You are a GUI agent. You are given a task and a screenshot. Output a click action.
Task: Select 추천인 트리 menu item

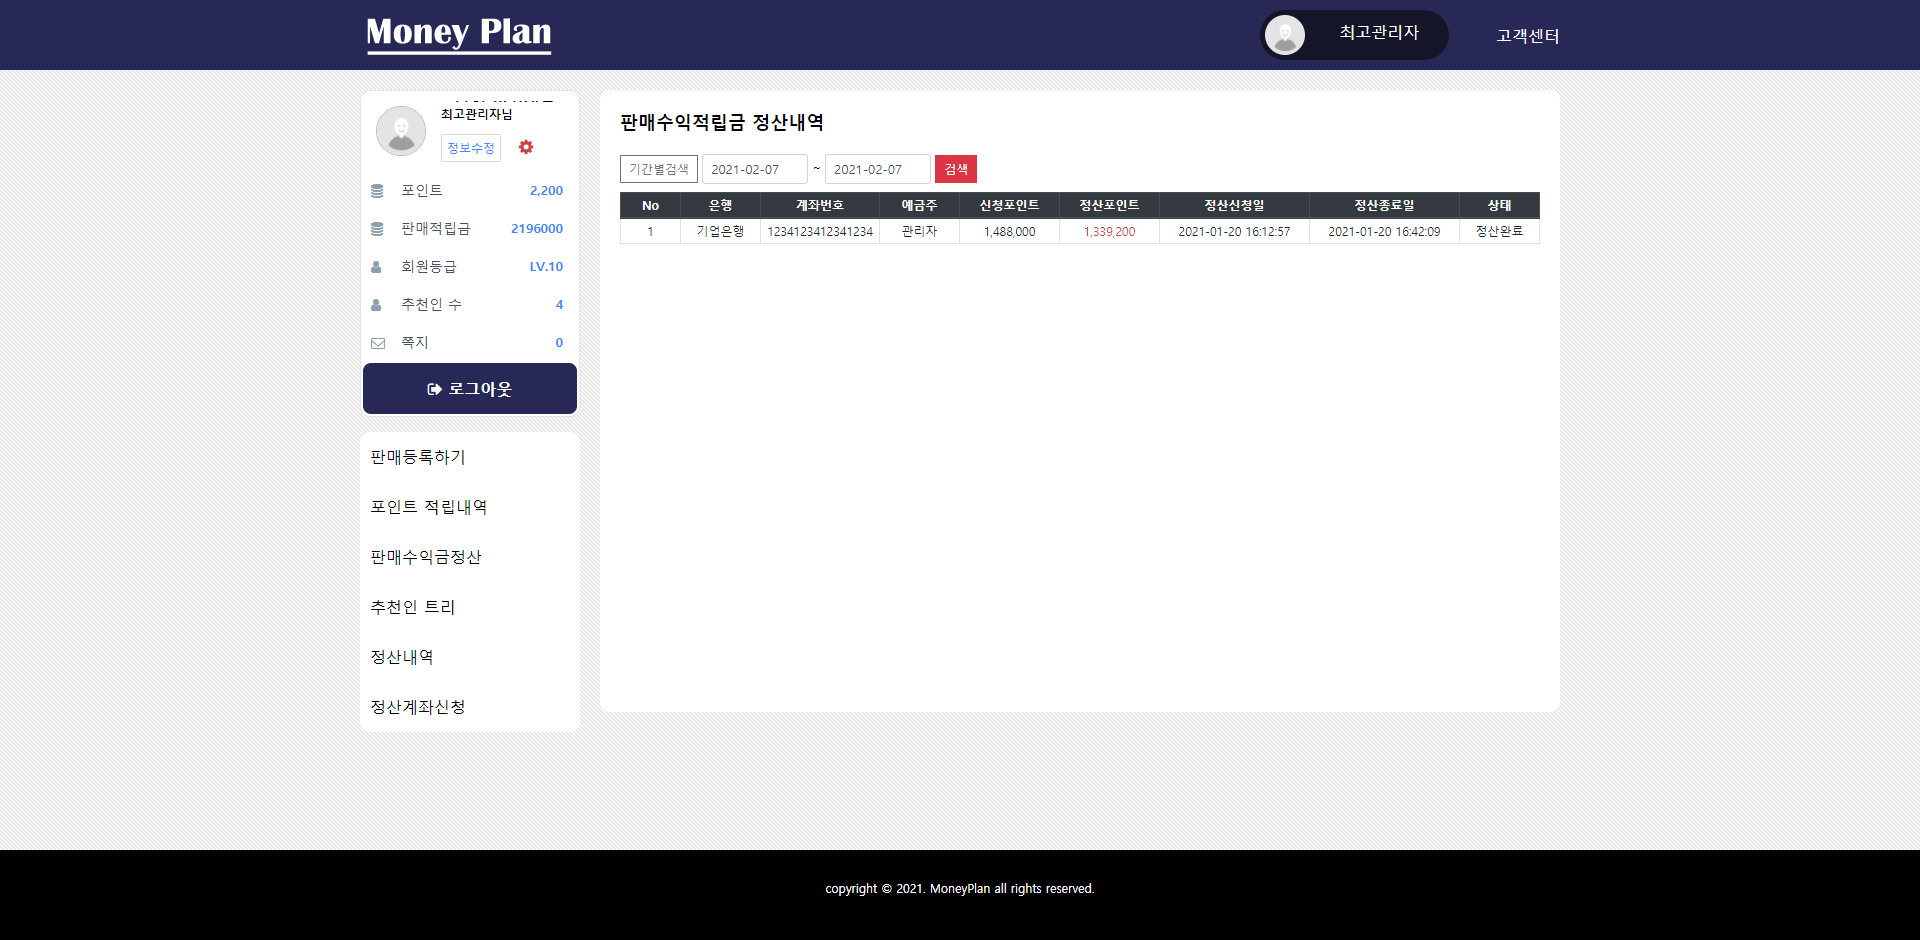tap(412, 607)
